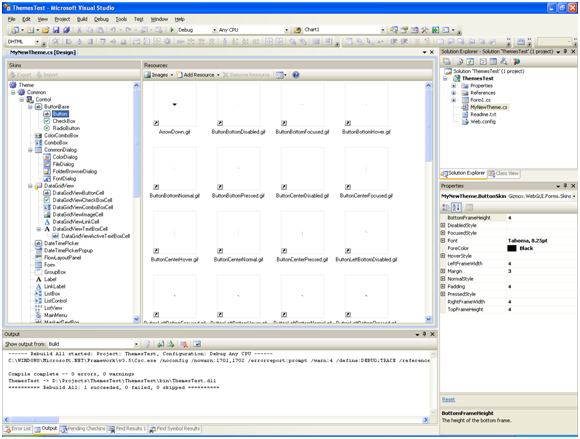The height and width of the screenshot is (439, 580).
Task: Expand the References folder in Solution Explorer
Action: tap(454, 93)
